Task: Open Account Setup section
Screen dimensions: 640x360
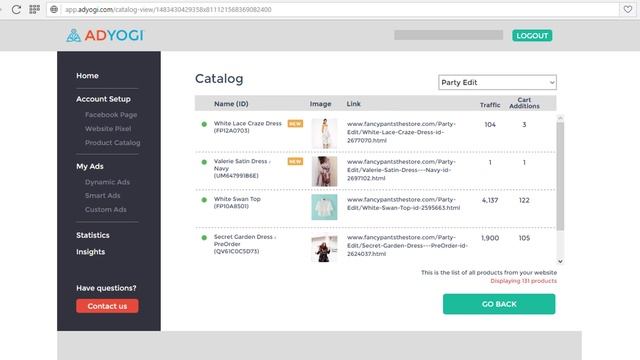Action: tap(103, 99)
